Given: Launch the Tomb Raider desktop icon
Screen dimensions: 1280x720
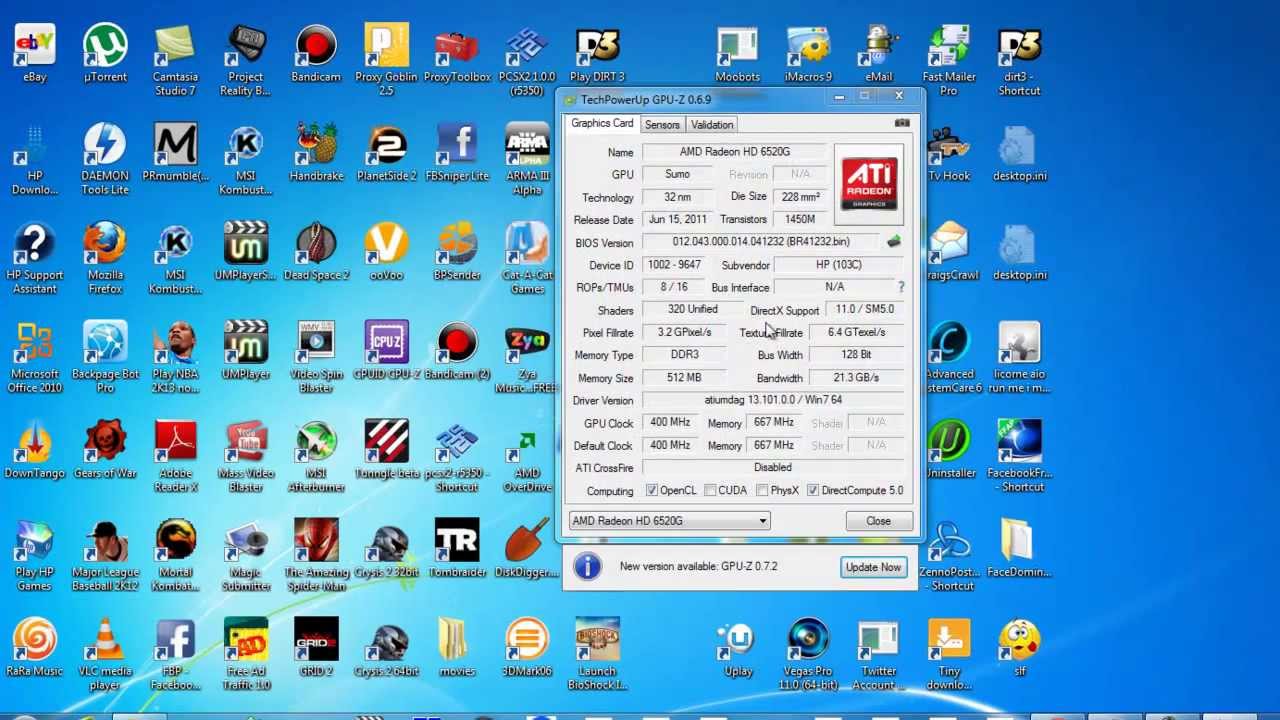Looking at the screenshot, I should [x=457, y=547].
